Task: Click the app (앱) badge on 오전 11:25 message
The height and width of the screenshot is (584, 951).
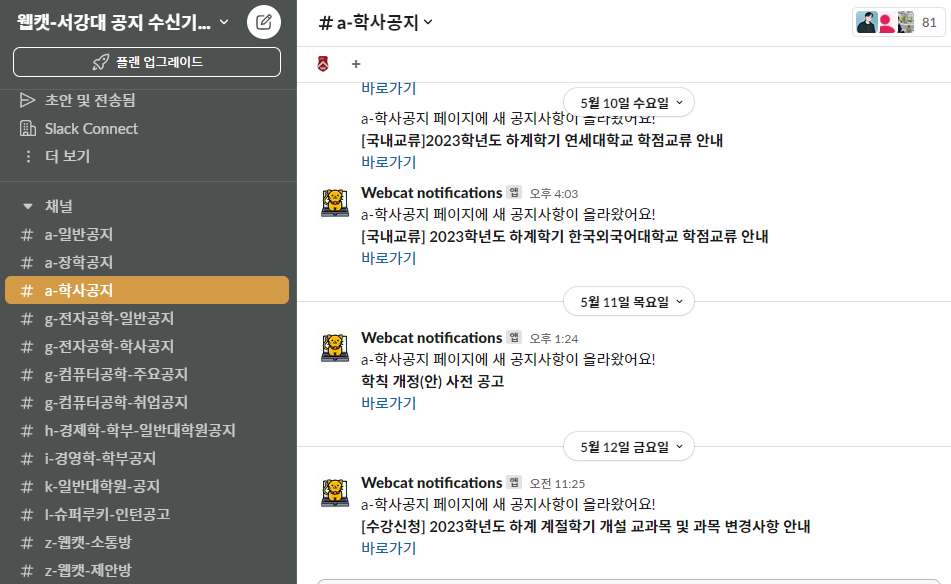Action: [x=514, y=482]
